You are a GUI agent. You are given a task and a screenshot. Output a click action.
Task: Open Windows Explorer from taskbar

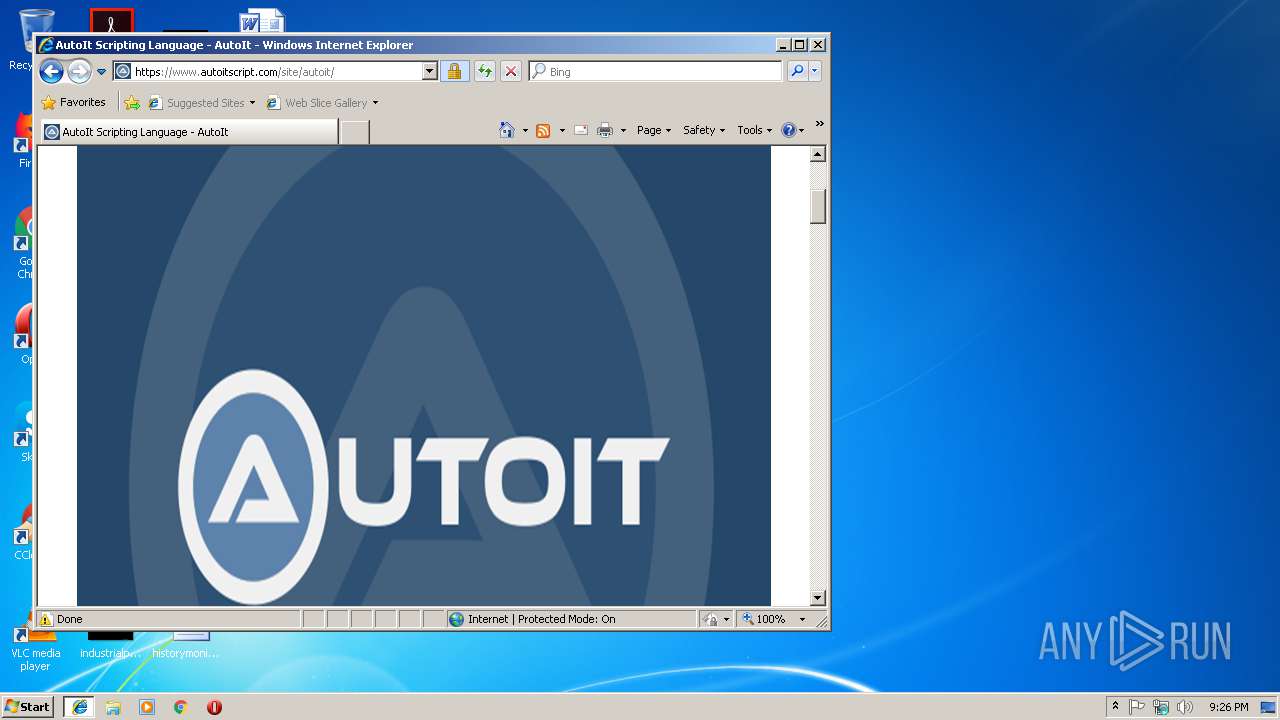[113, 707]
